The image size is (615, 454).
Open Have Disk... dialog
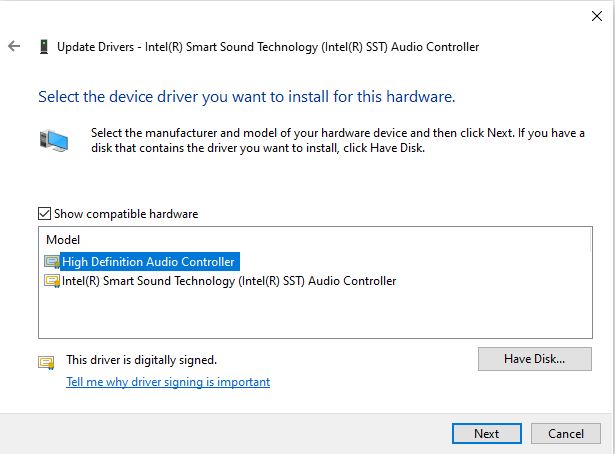(535, 359)
